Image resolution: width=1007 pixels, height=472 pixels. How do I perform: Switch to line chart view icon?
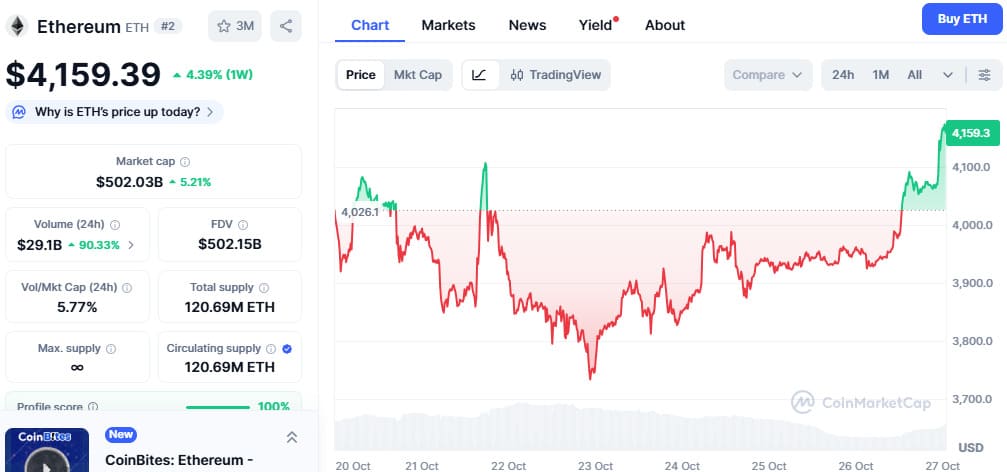pos(480,75)
